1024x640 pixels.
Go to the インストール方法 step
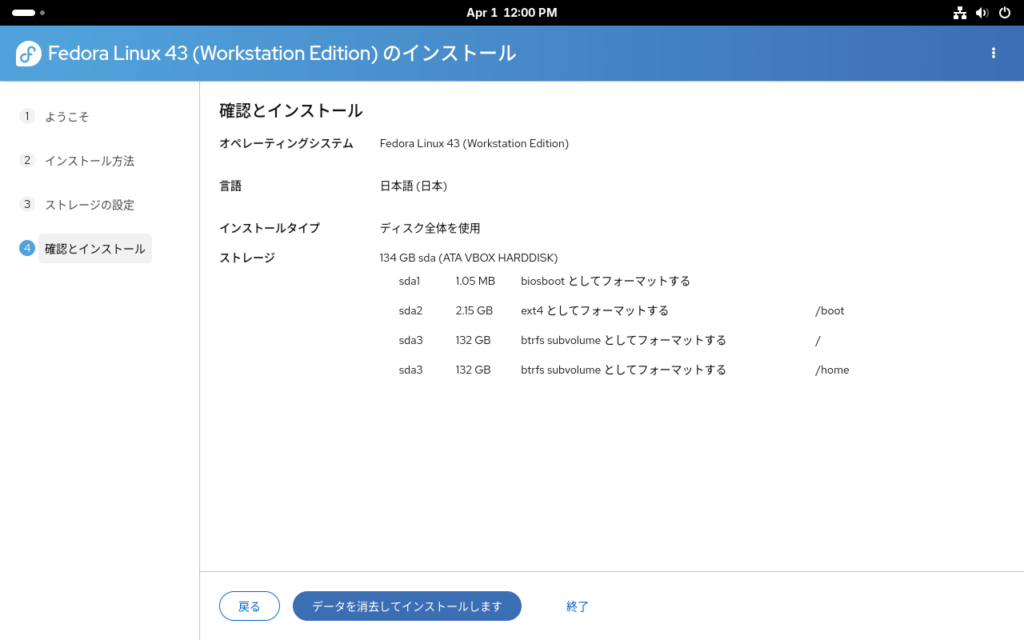point(89,160)
